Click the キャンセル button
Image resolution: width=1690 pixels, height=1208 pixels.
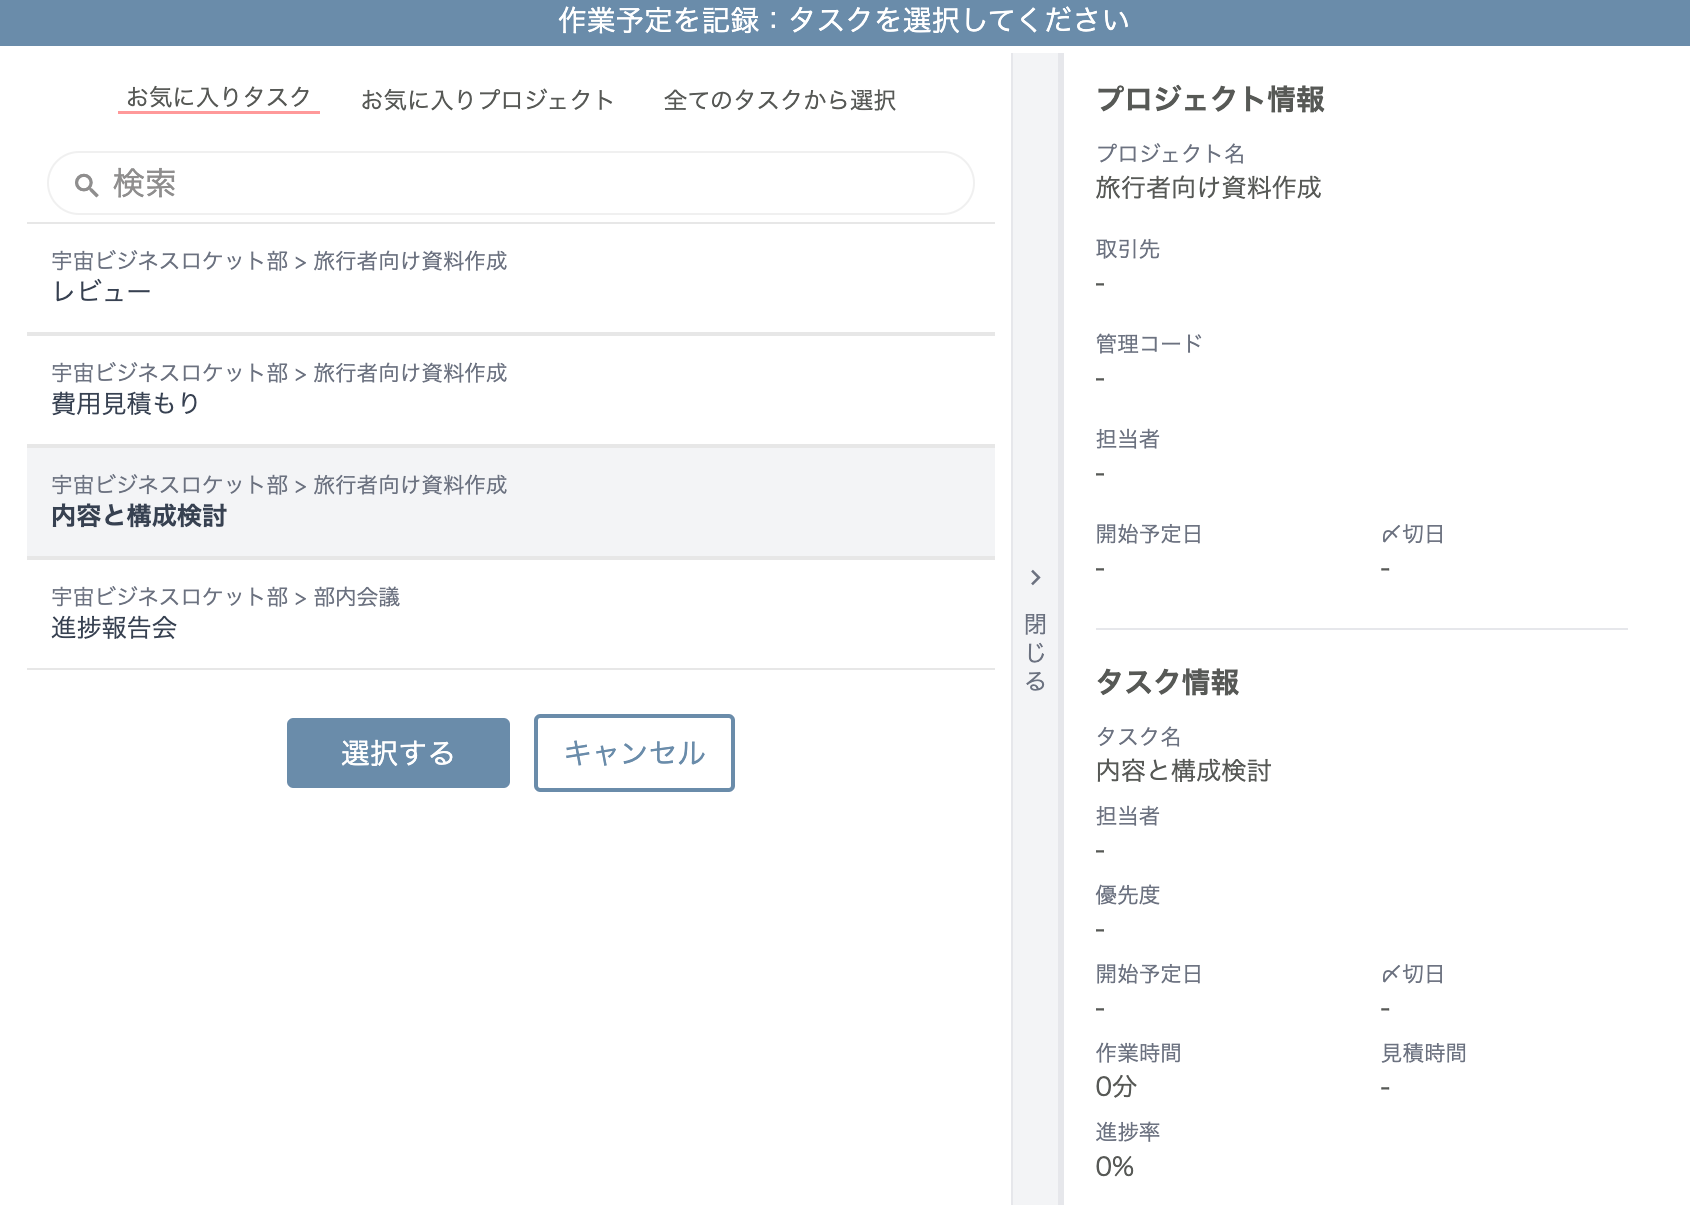point(633,753)
